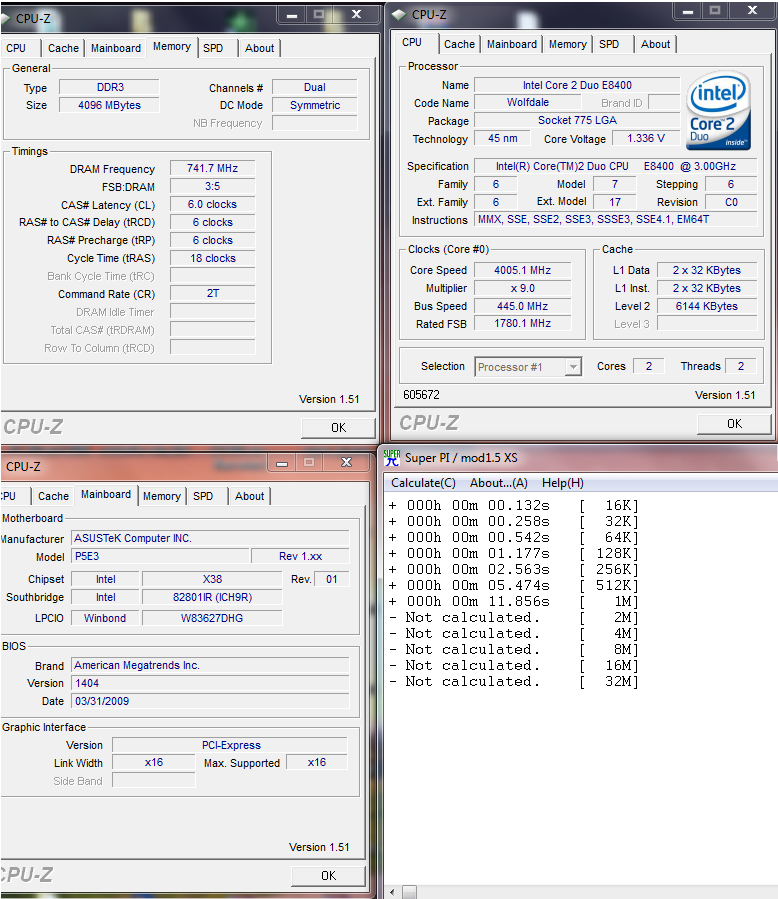The height and width of the screenshot is (899, 778).
Task: Click the 4005.1 MHz core speed value
Action: 523,271
